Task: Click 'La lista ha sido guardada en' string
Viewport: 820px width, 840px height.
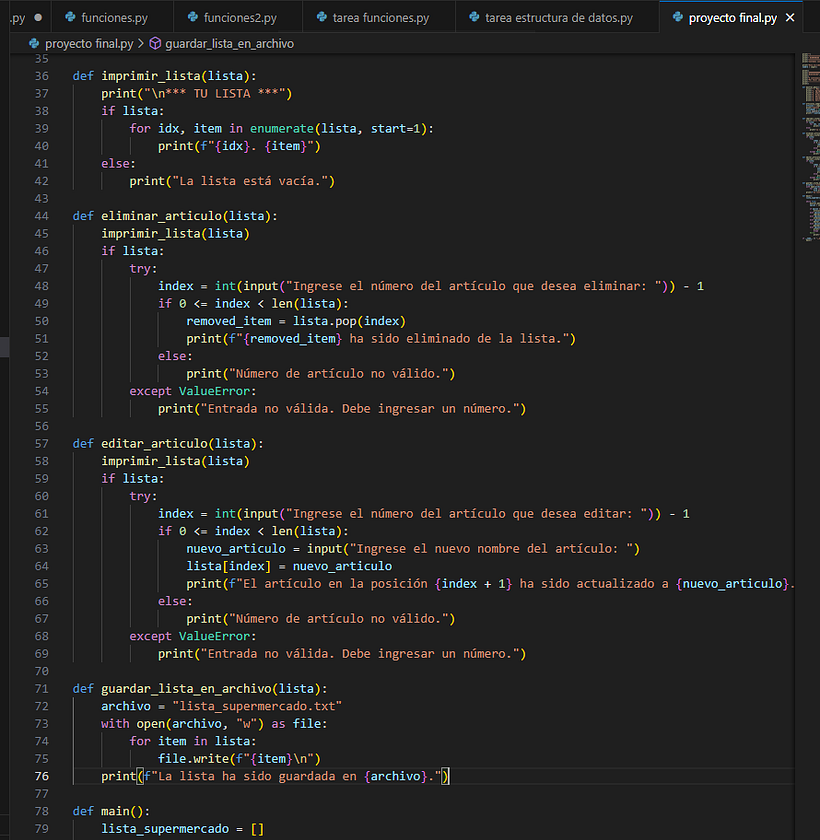Action: pos(257,776)
